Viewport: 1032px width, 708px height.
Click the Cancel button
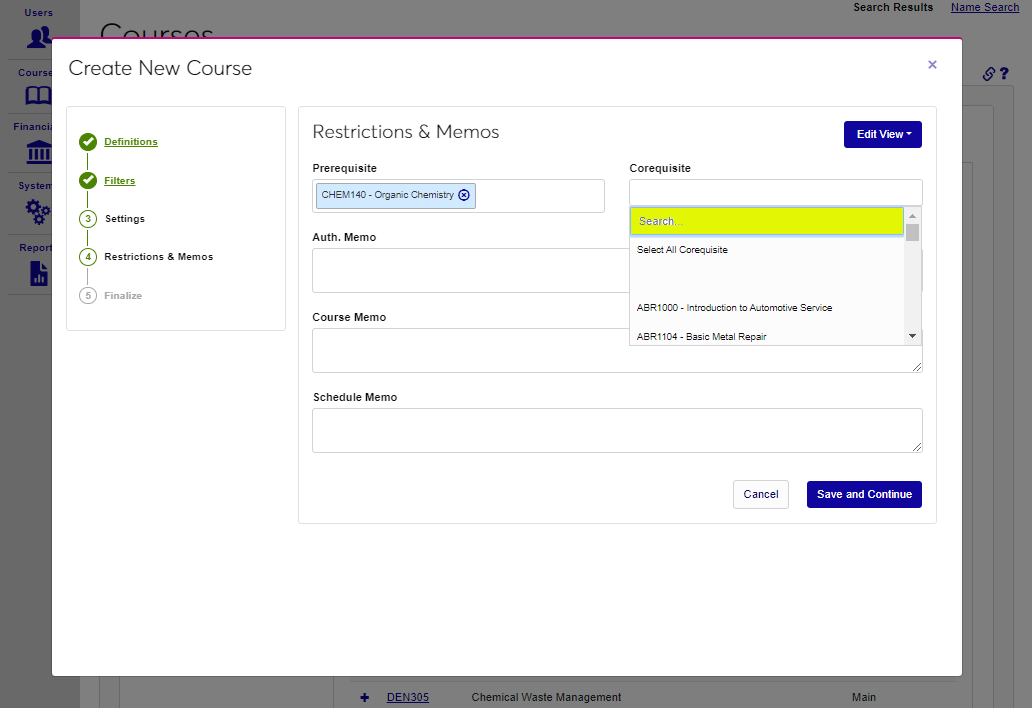coord(760,494)
